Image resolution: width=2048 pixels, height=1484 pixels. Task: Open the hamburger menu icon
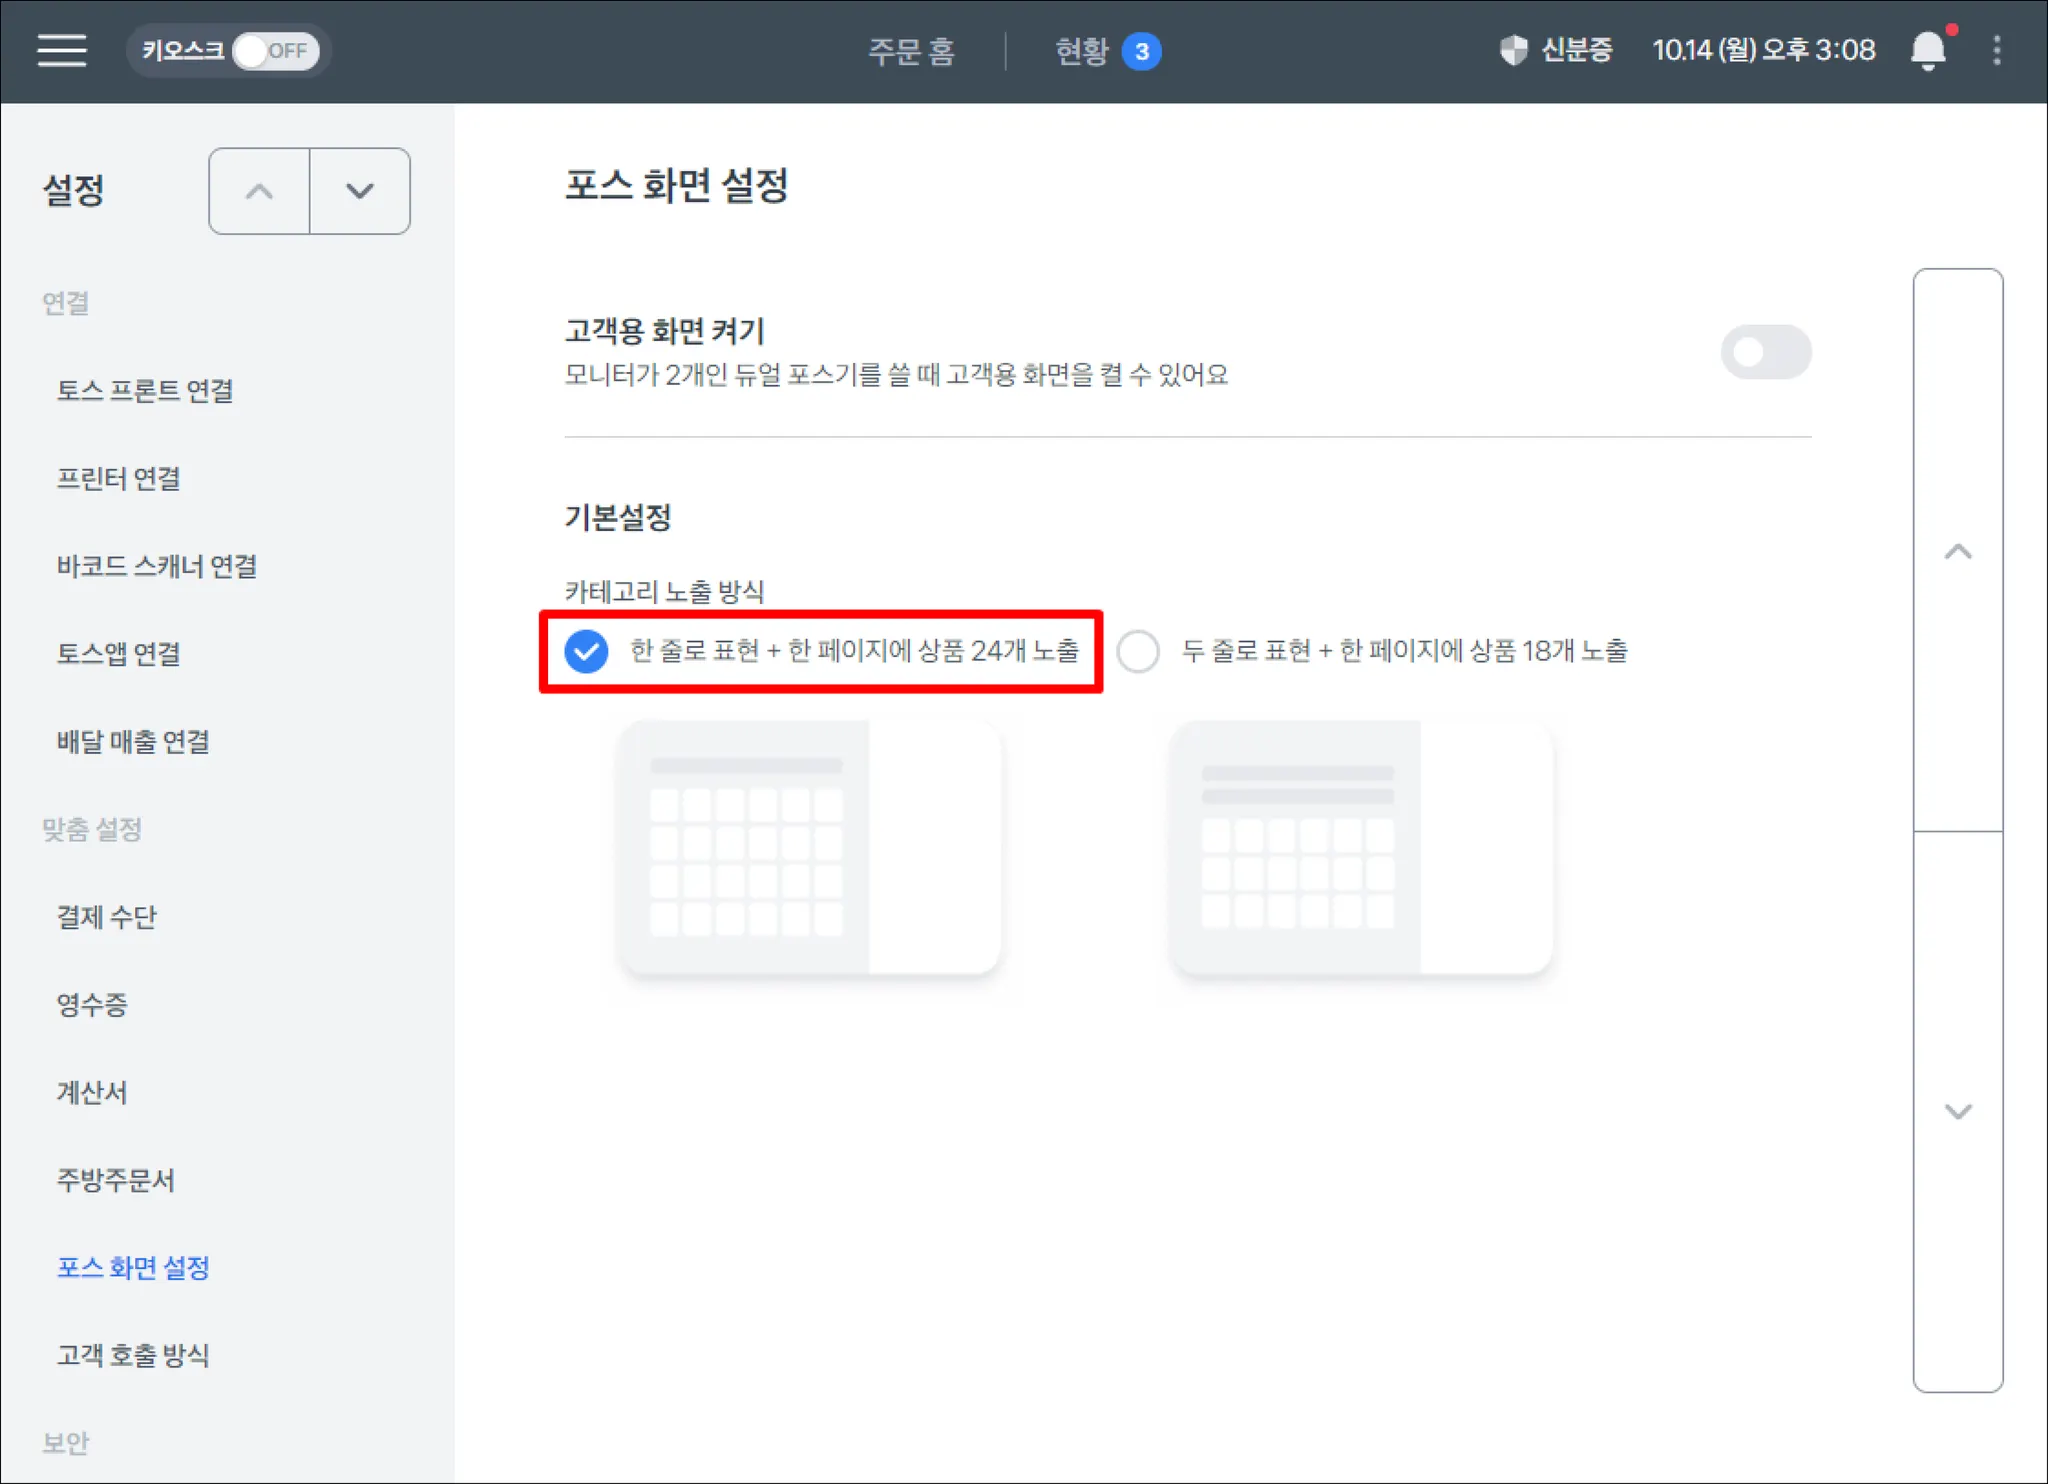point(62,50)
